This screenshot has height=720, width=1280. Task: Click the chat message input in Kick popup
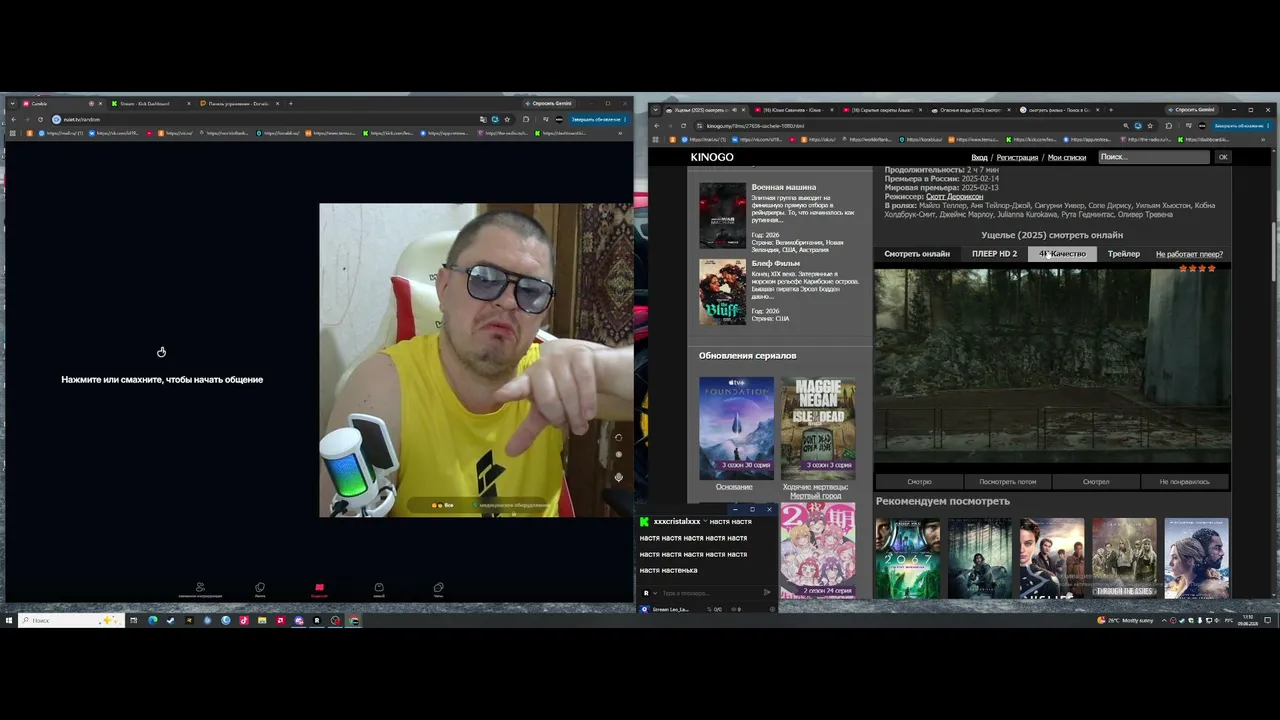[x=708, y=593]
